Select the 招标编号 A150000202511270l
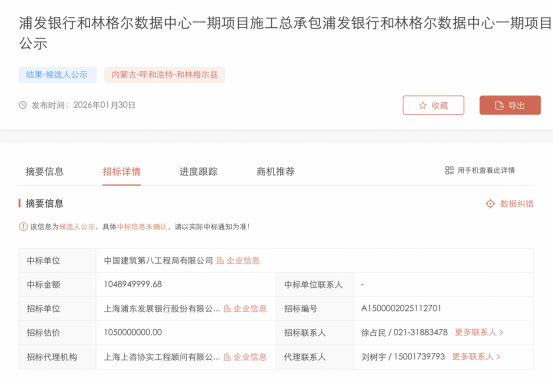The width and height of the screenshot is (553, 385). [x=401, y=308]
